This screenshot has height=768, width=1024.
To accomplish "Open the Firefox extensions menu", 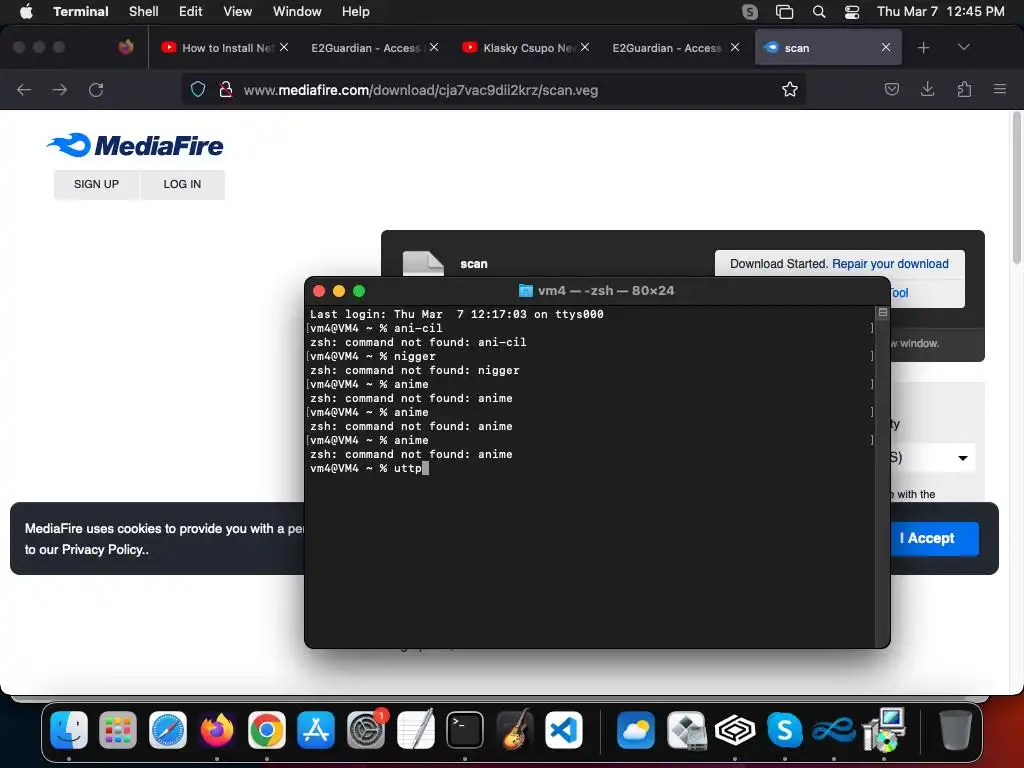I will 964,89.
